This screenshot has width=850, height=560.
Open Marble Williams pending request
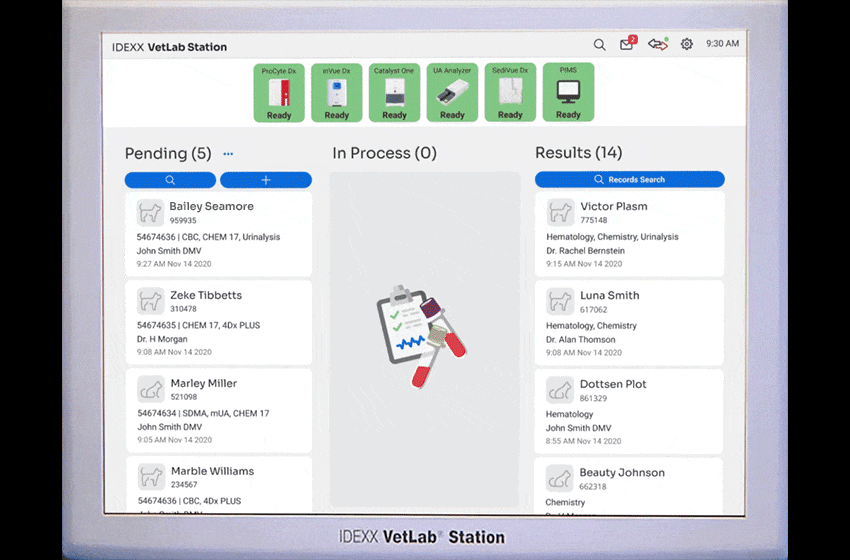[x=218, y=485]
